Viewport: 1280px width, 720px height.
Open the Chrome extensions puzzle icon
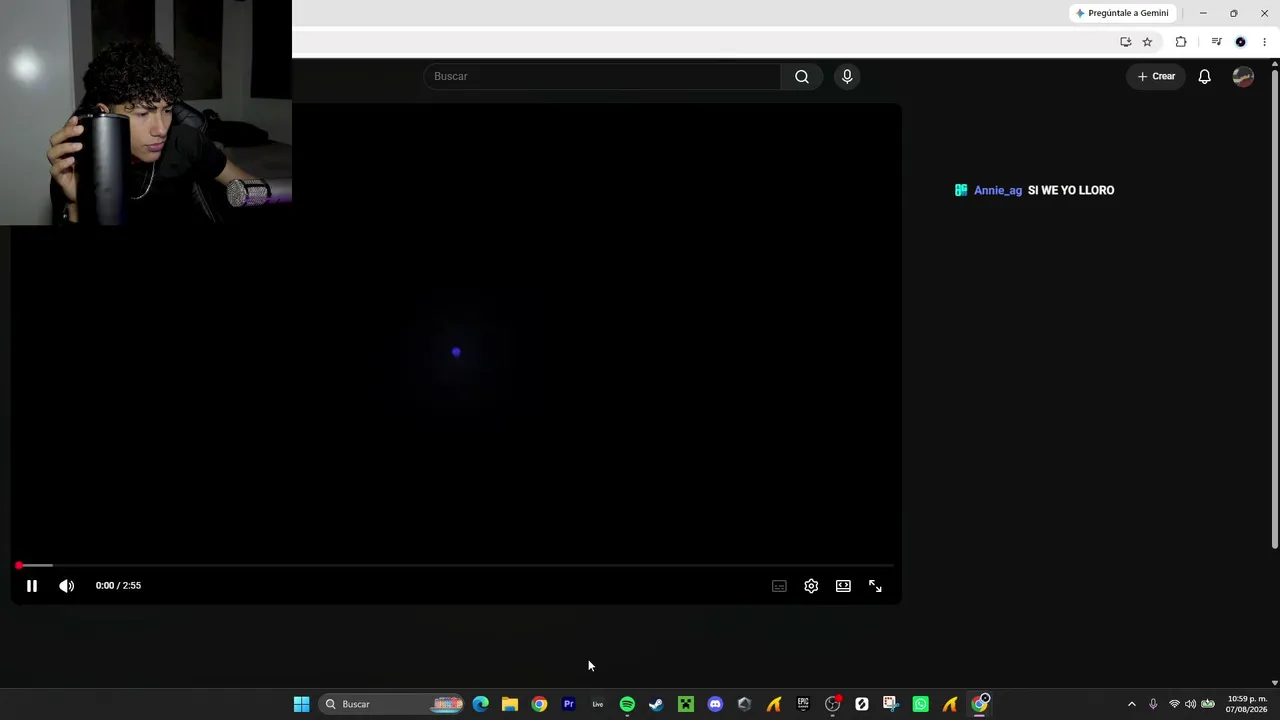[1181, 42]
